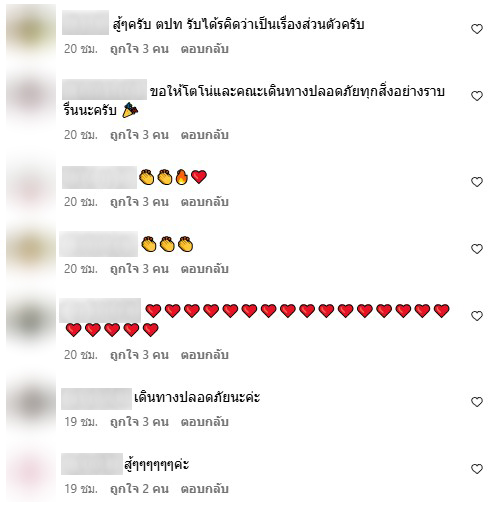Open blurred username of 'เดินทางปลอดภัยนะค่ะ' commenter
Image resolution: width=495 pixels, height=508 pixels.
tap(96, 399)
